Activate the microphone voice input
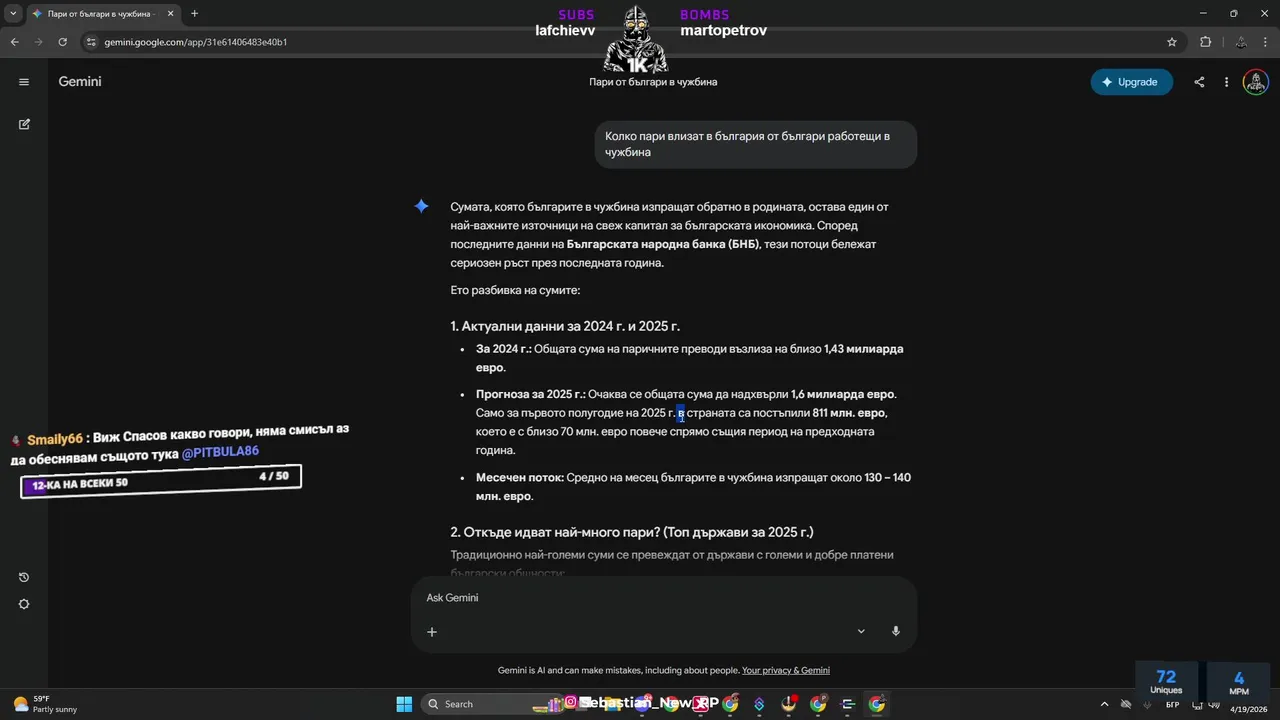The width and height of the screenshot is (1280, 720). pos(895,631)
